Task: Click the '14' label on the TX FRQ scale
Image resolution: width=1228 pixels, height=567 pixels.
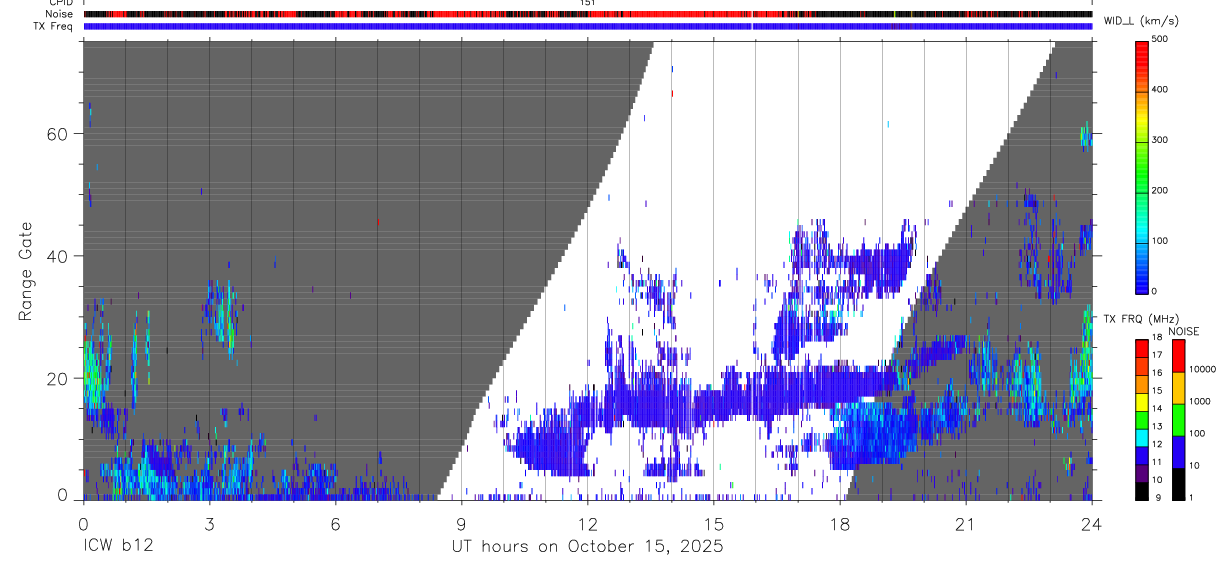Action: 1158,408
